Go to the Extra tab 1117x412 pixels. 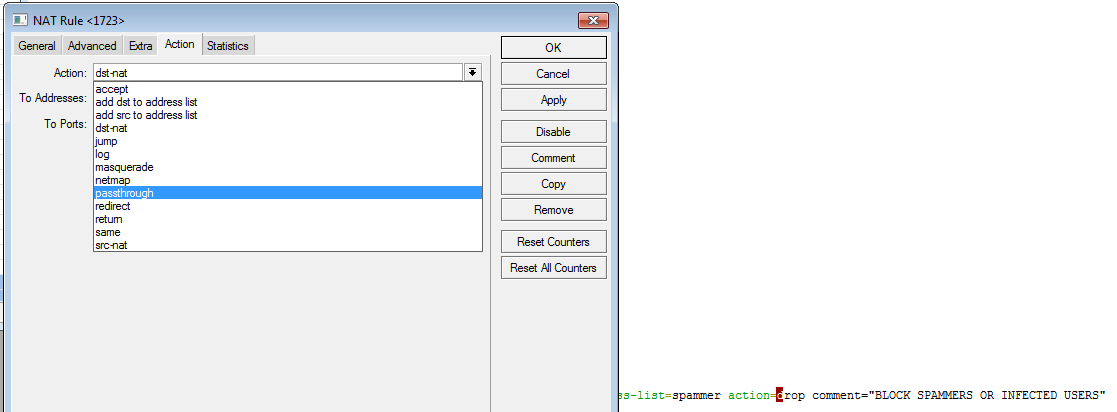140,46
